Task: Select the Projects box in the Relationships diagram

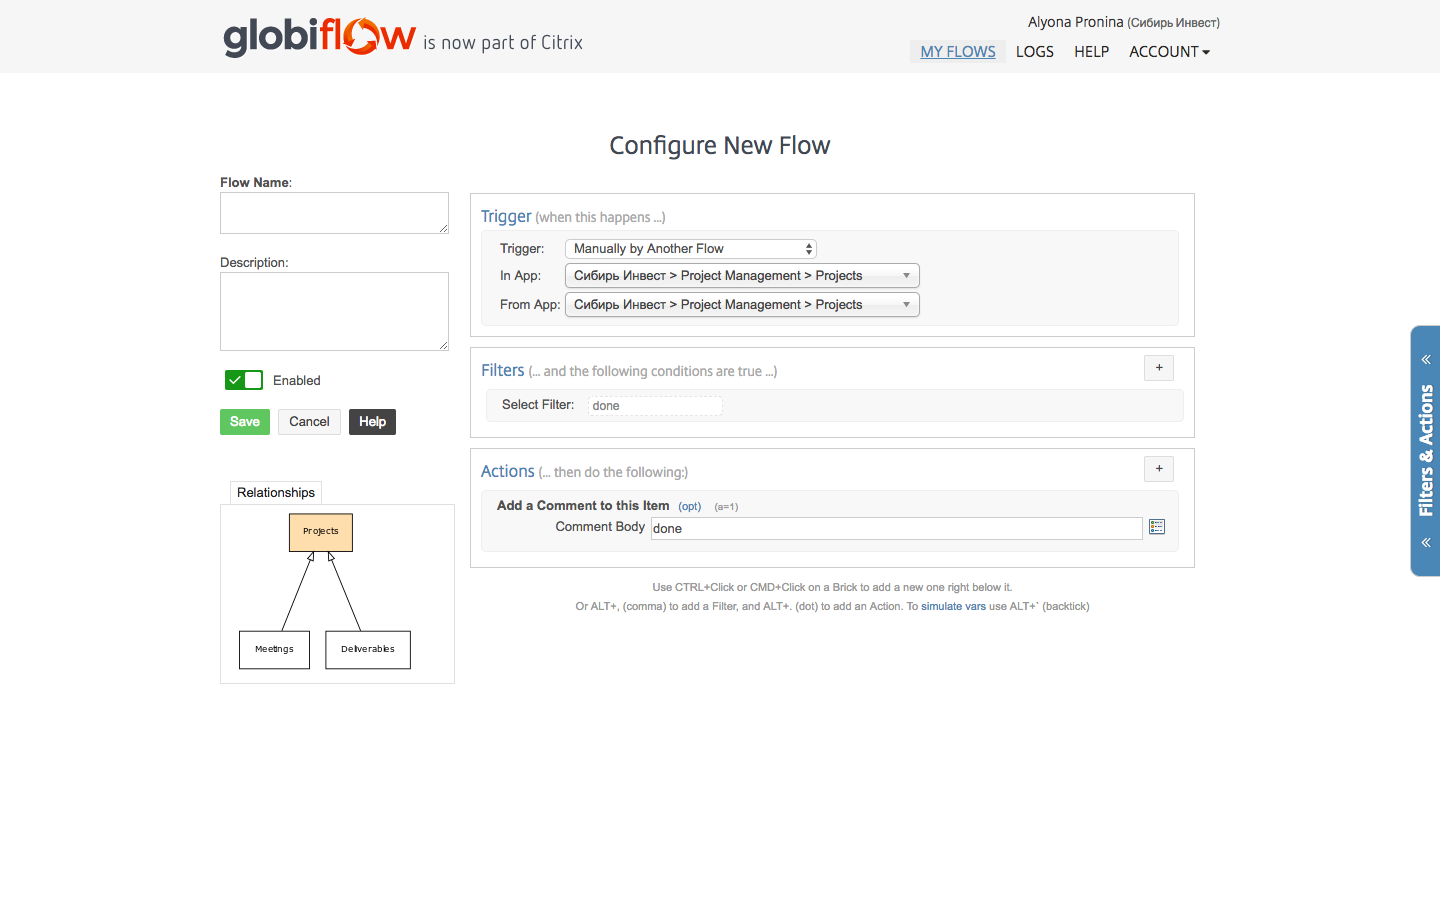Action: coord(320,531)
